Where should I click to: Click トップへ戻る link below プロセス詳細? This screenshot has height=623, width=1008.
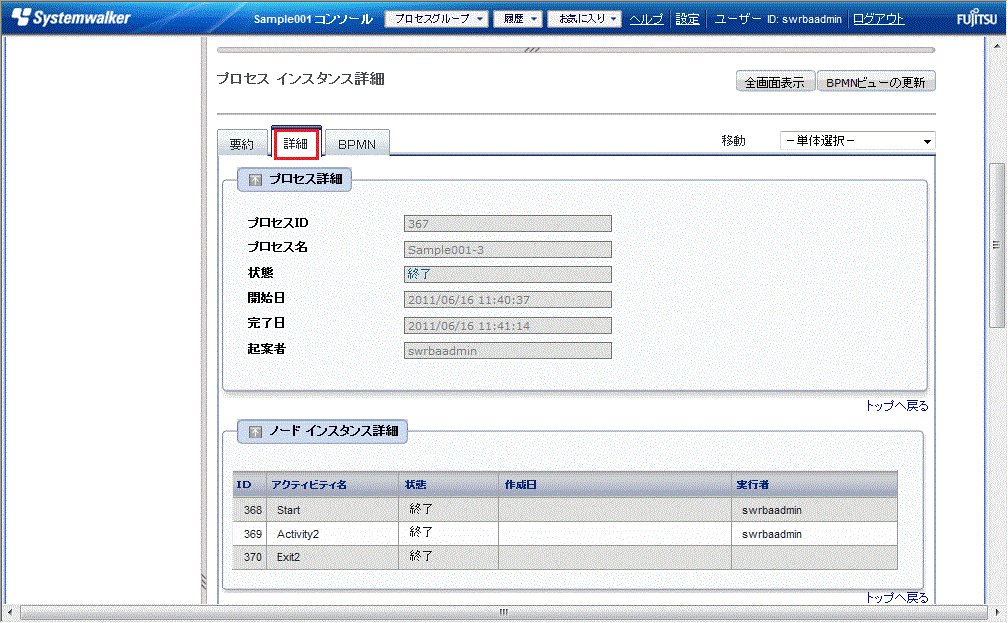(x=897, y=406)
